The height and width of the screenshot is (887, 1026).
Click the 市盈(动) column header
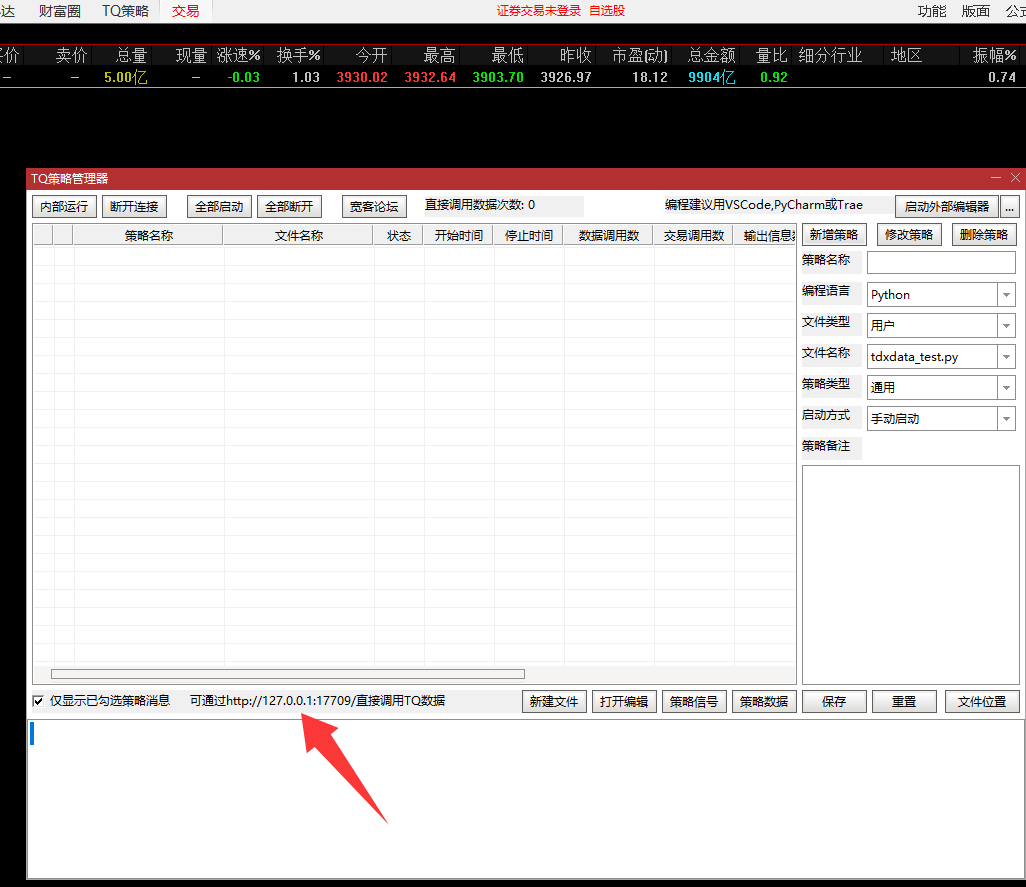(639, 56)
